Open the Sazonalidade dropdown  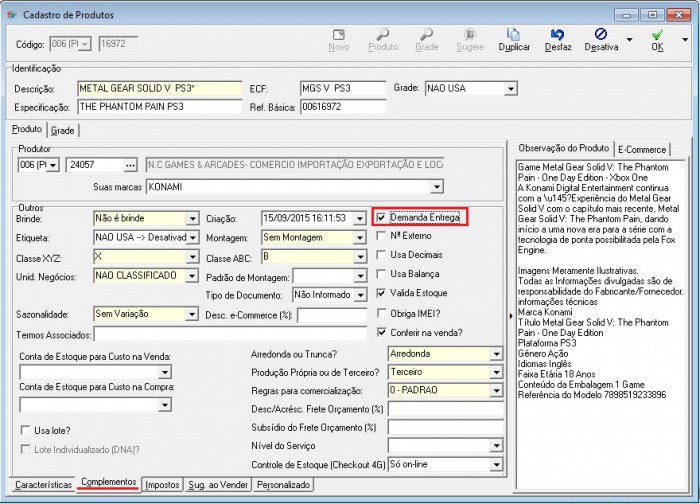point(192,314)
